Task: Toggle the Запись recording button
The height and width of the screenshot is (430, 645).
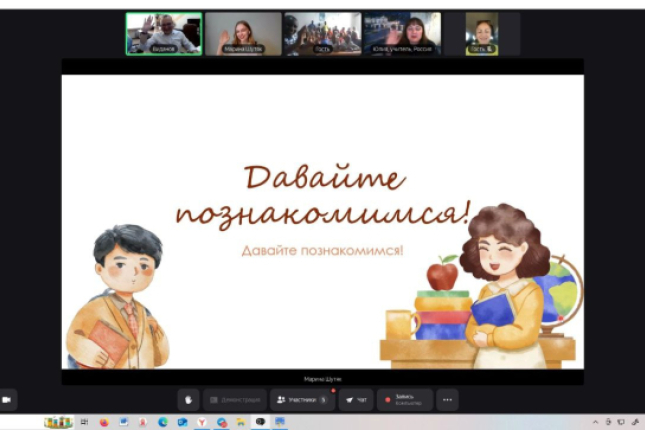Action: pyautogui.click(x=405, y=400)
